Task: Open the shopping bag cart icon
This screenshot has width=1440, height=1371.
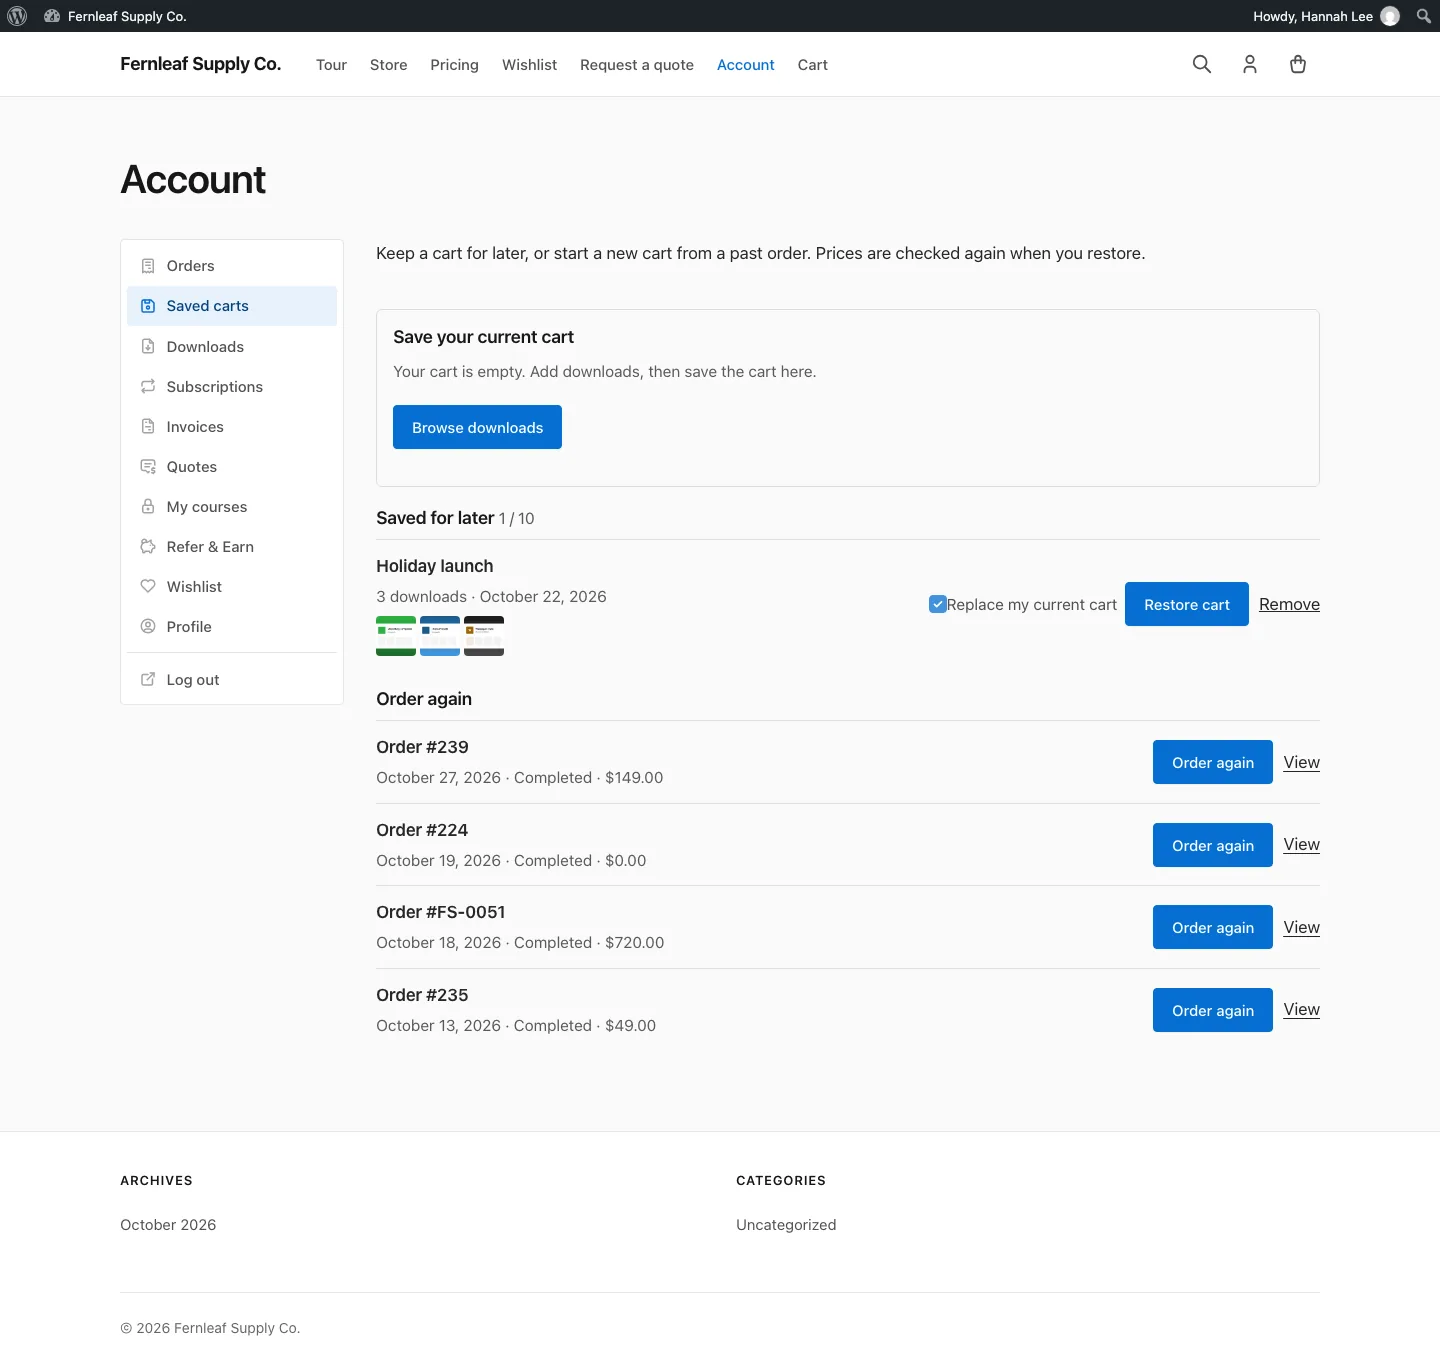Action: click(x=1298, y=64)
